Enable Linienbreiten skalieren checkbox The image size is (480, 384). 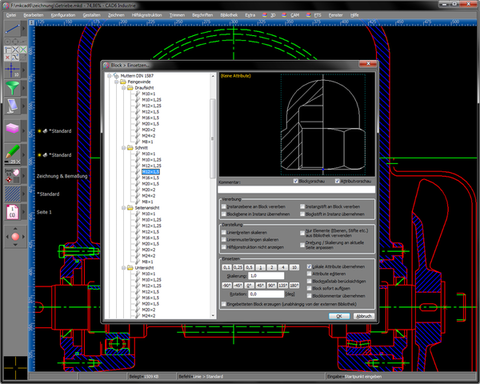click(x=224, y=232)
